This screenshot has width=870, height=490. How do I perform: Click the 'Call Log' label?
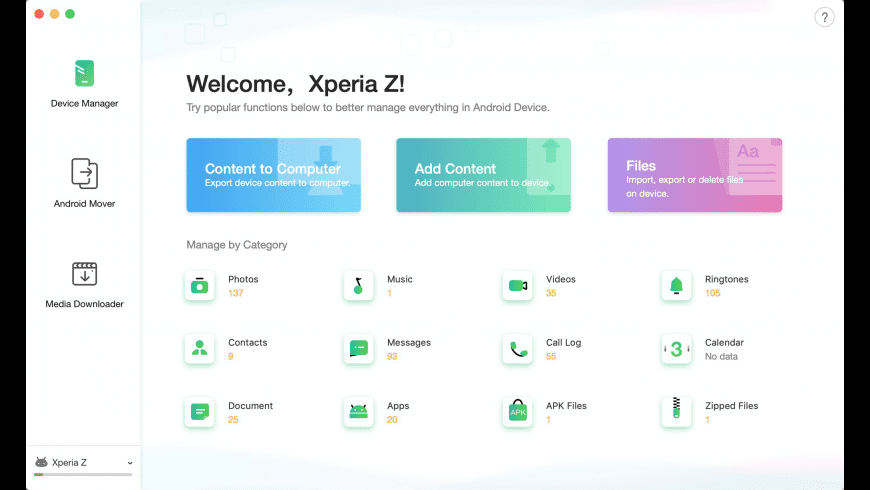click(563, 342)
